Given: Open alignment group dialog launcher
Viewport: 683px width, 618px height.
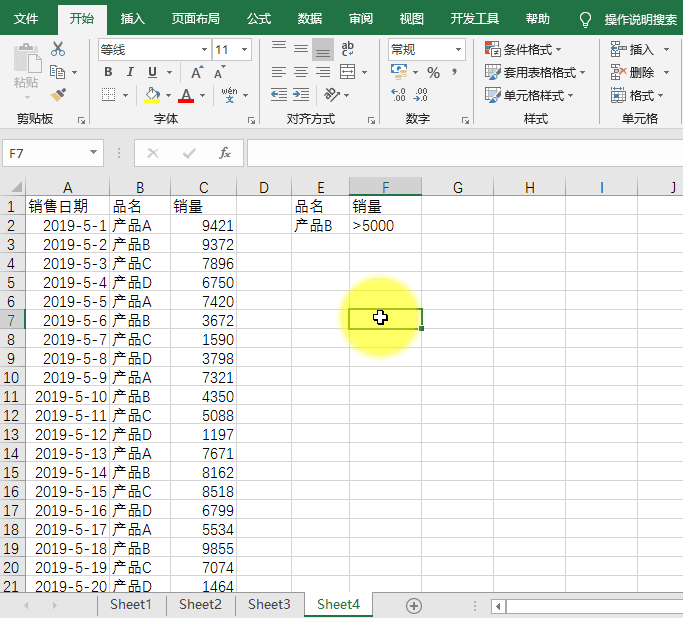Looking at the screenshot, I should (371, 120).
